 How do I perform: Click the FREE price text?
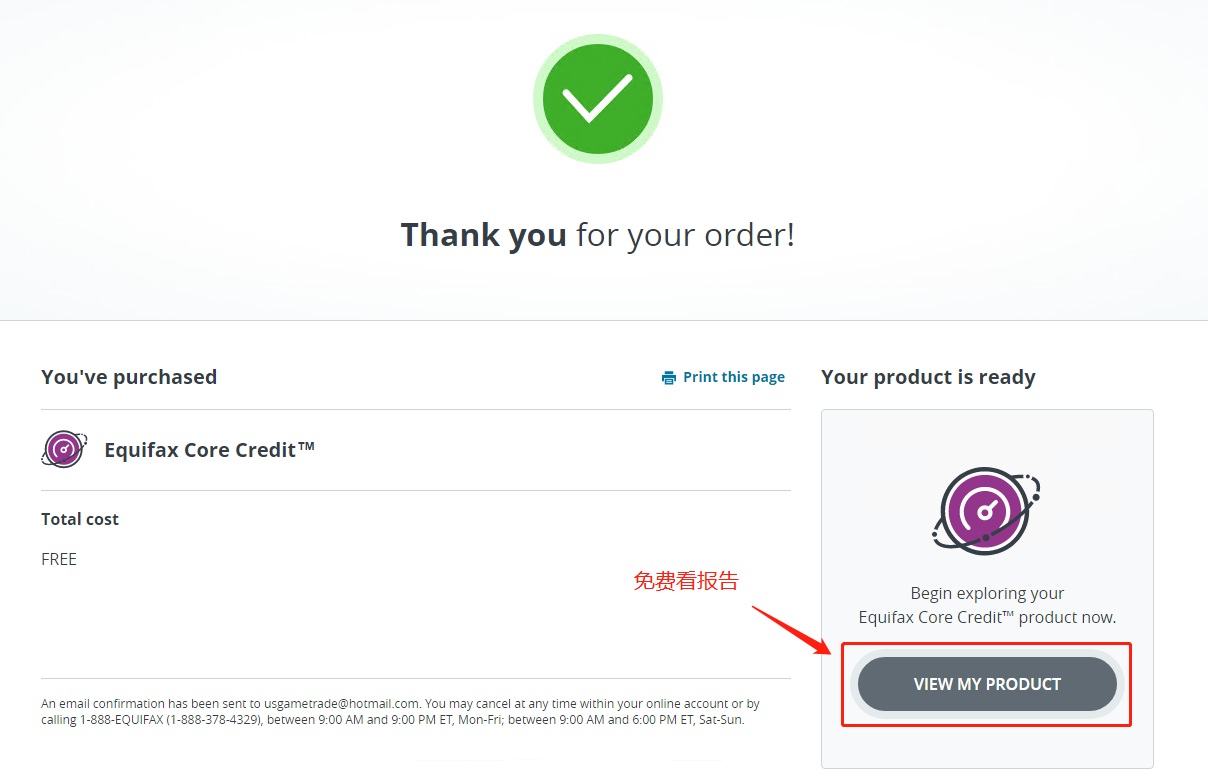point(59,559)
